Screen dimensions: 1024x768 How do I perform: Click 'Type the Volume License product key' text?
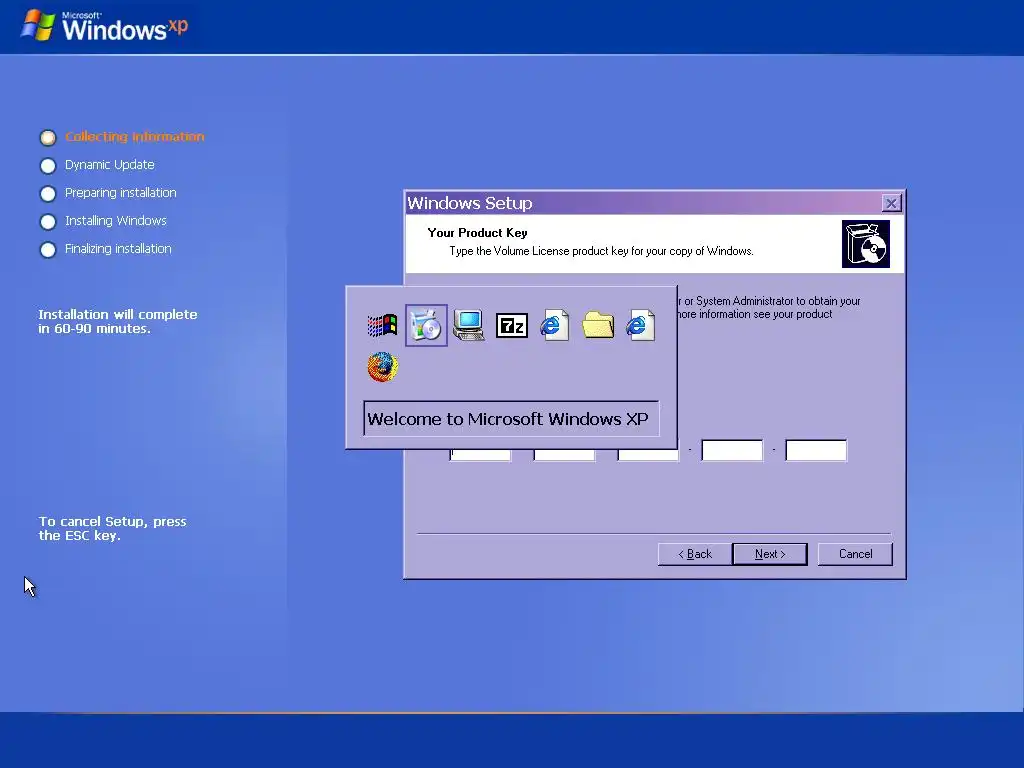click(601, 251)
